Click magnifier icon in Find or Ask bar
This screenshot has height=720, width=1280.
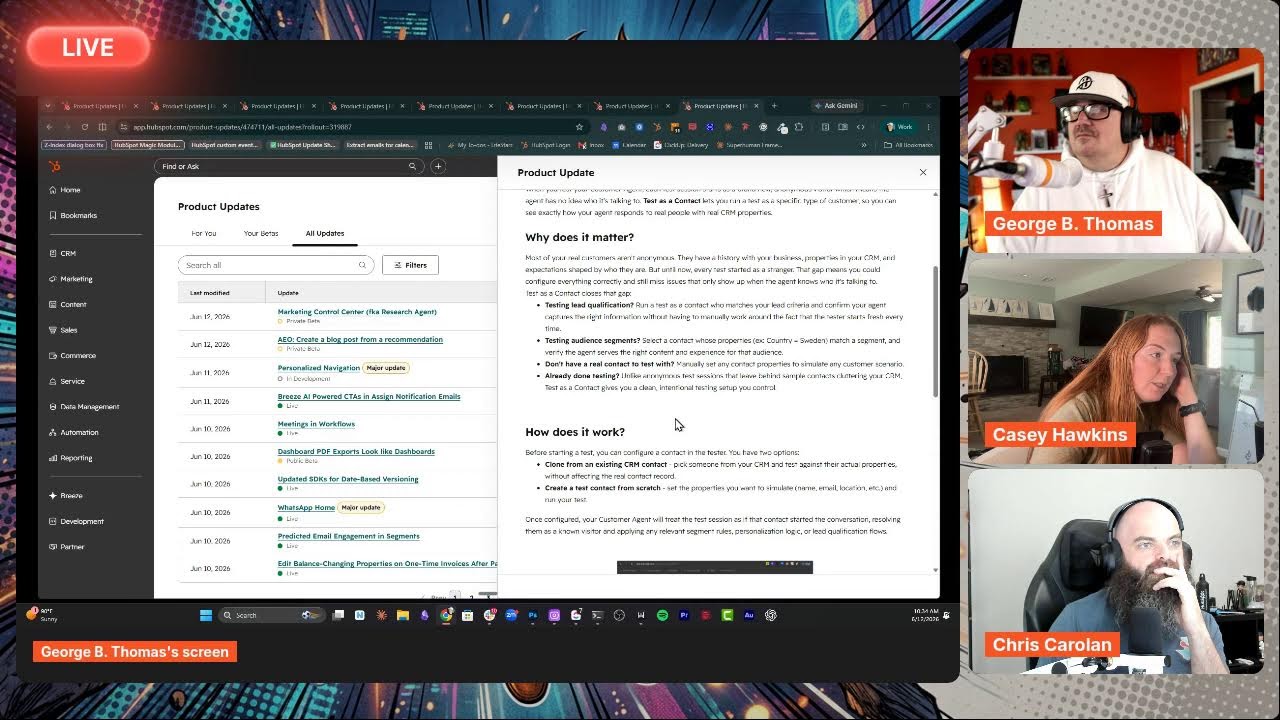coord(412,166)
